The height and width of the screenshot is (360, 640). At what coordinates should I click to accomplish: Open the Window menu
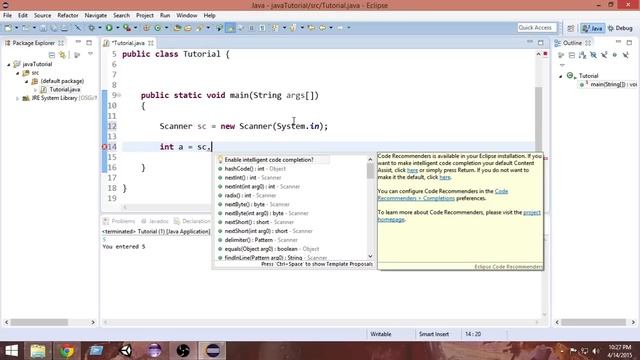pos(187,16)
